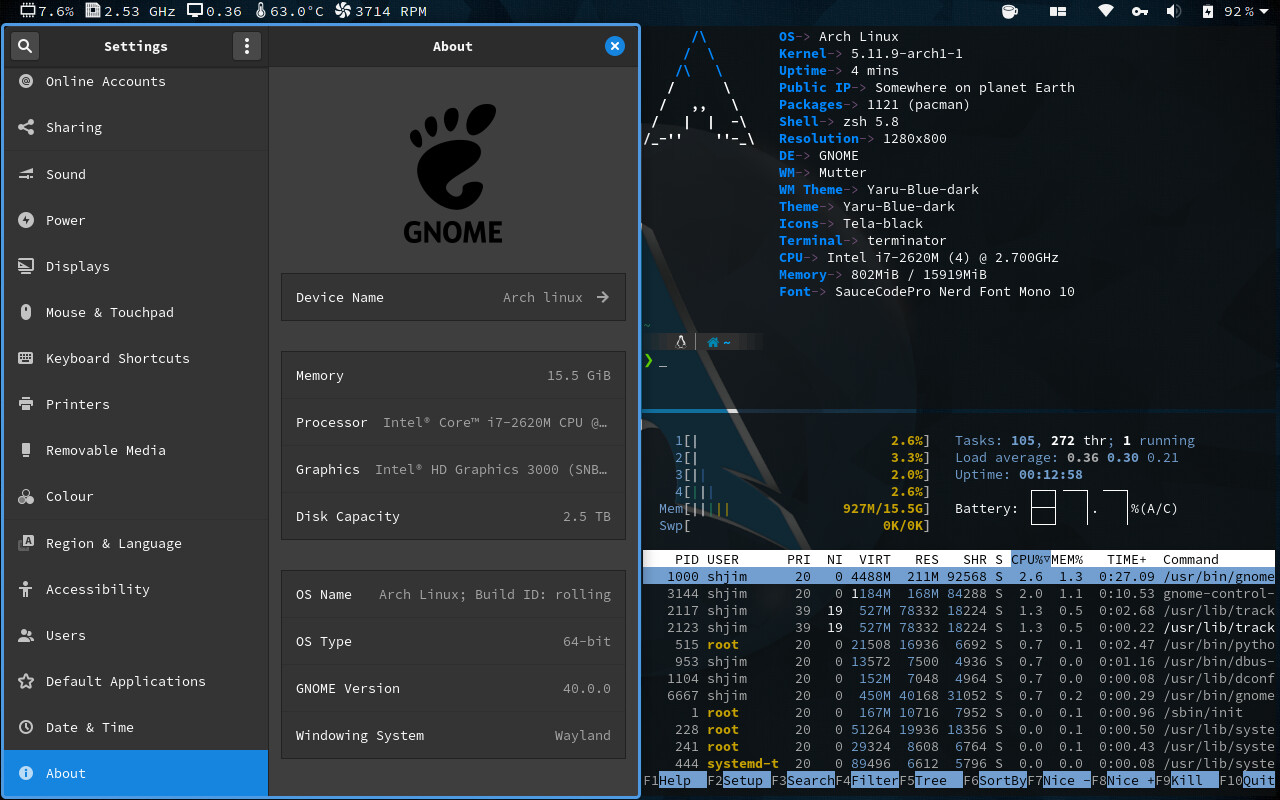Select Sound in the sidebar

click(136, 174)
